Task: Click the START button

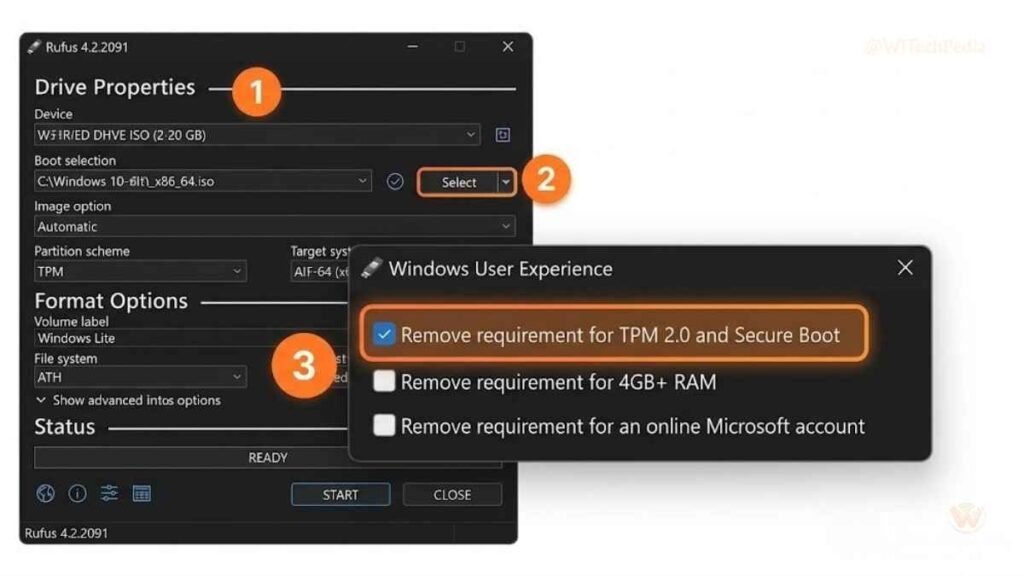Action: pos(340,494)
